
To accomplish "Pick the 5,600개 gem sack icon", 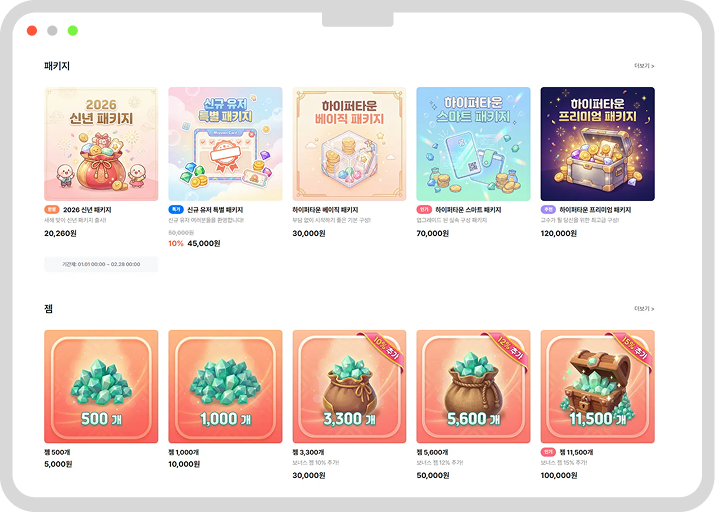I will 473,386.
